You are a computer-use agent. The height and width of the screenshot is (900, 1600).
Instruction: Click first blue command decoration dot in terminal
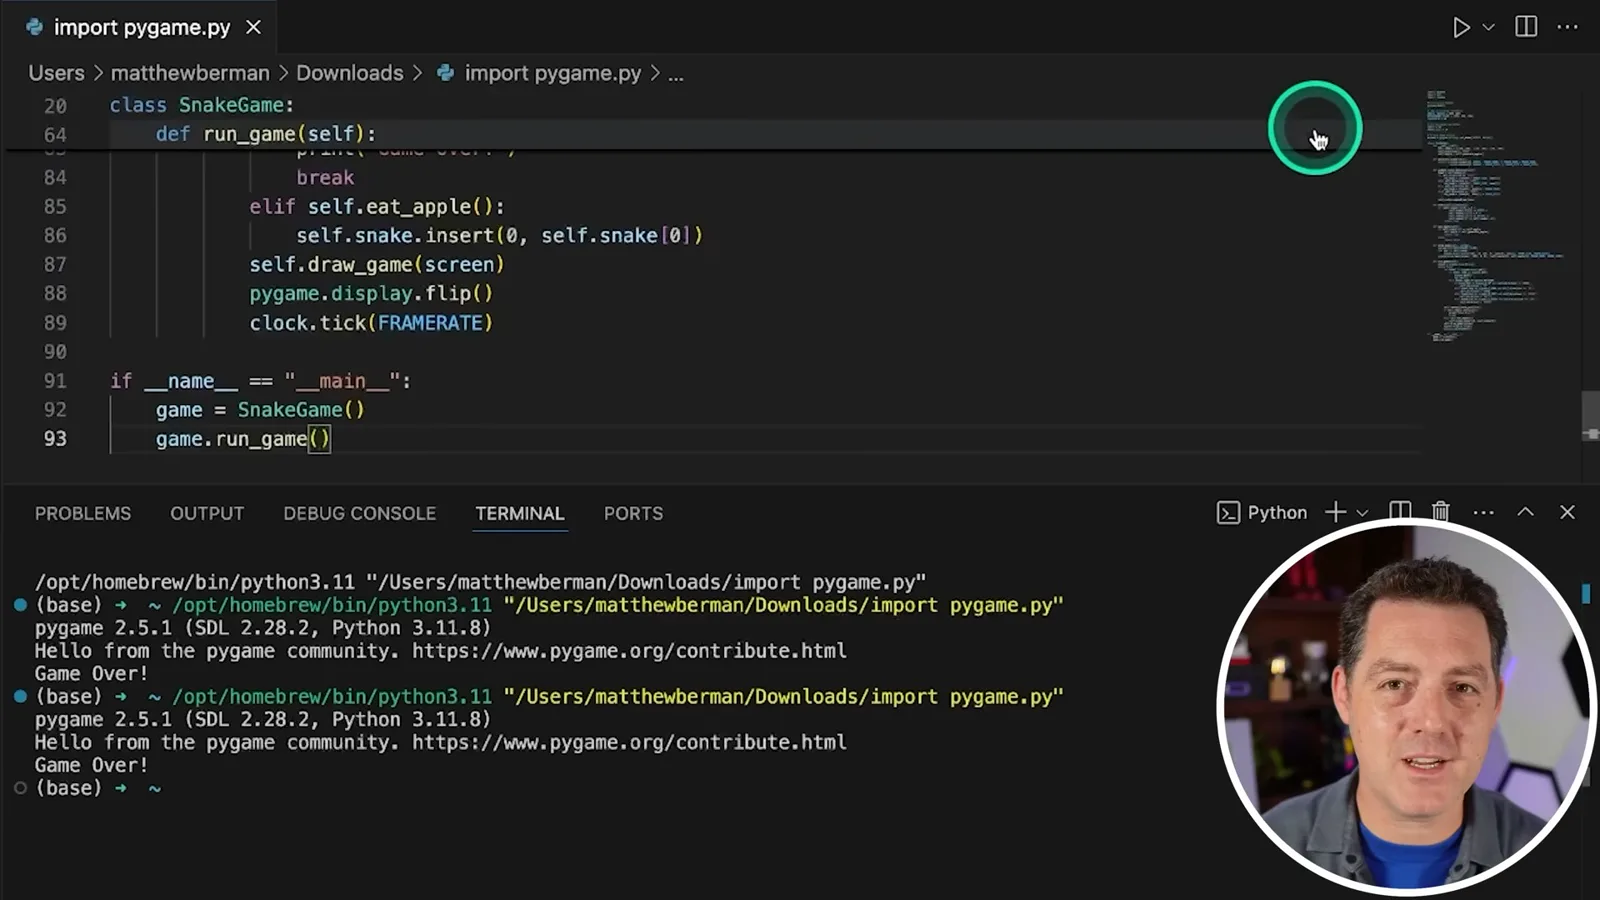(x=20, y=605)
